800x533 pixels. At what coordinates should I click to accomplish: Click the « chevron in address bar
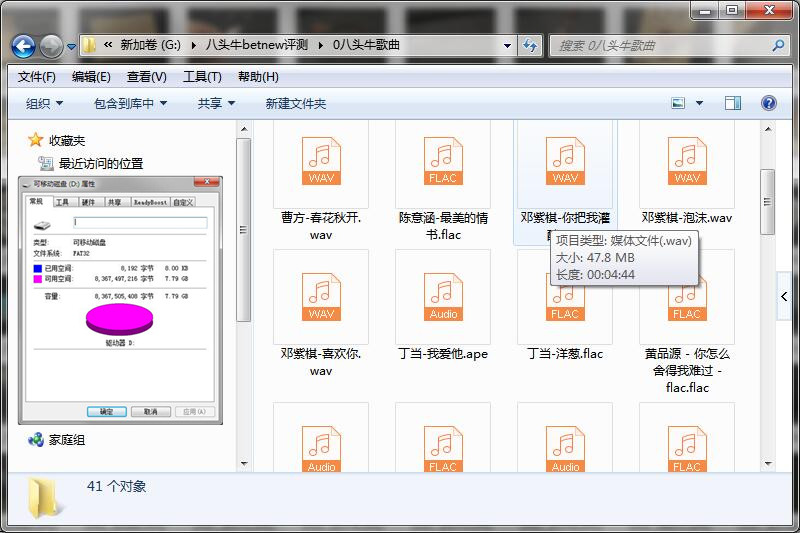click(108, 45)
